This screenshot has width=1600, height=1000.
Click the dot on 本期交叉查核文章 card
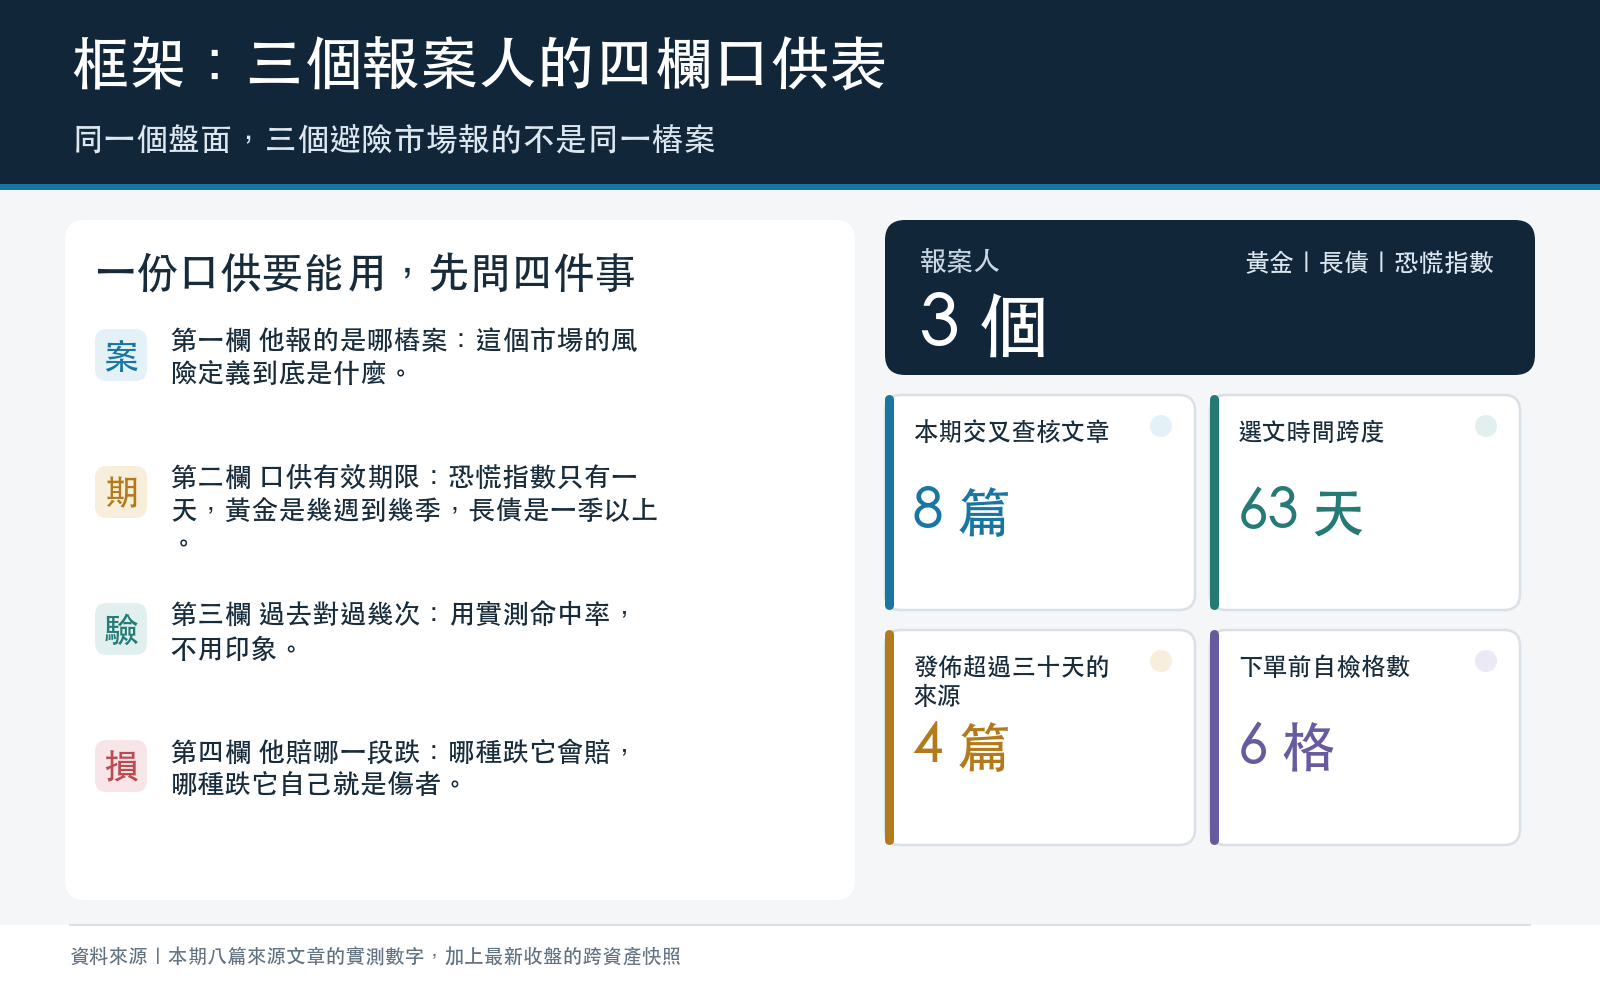(x=1161, y=426)
